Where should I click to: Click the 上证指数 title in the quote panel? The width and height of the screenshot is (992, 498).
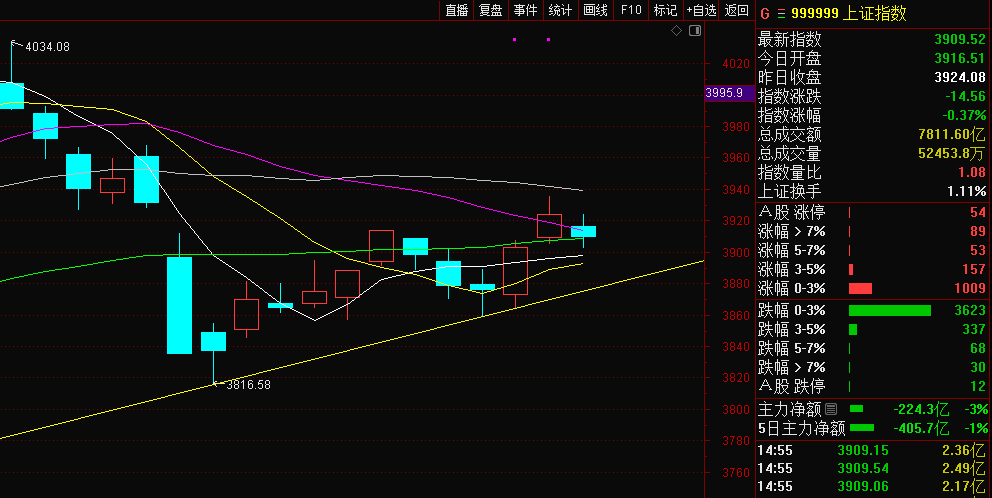[876, 14]
